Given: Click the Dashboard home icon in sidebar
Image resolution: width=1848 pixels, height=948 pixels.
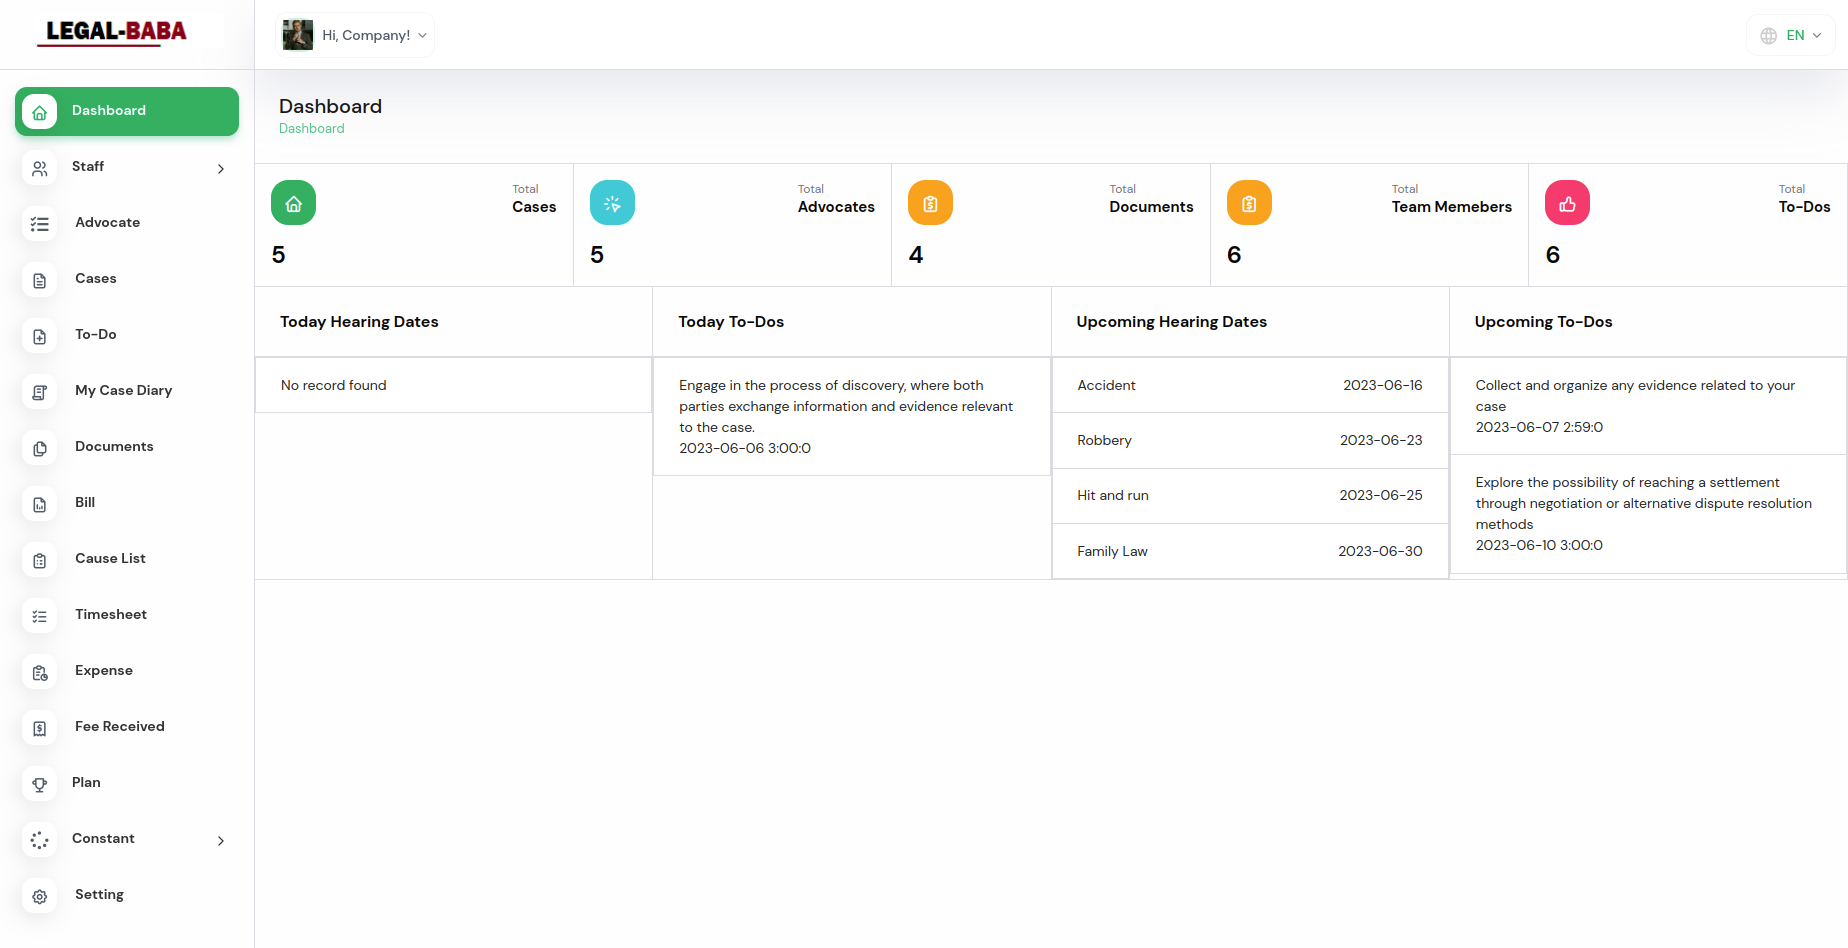Looking at the screenshot, I should 40,112.
